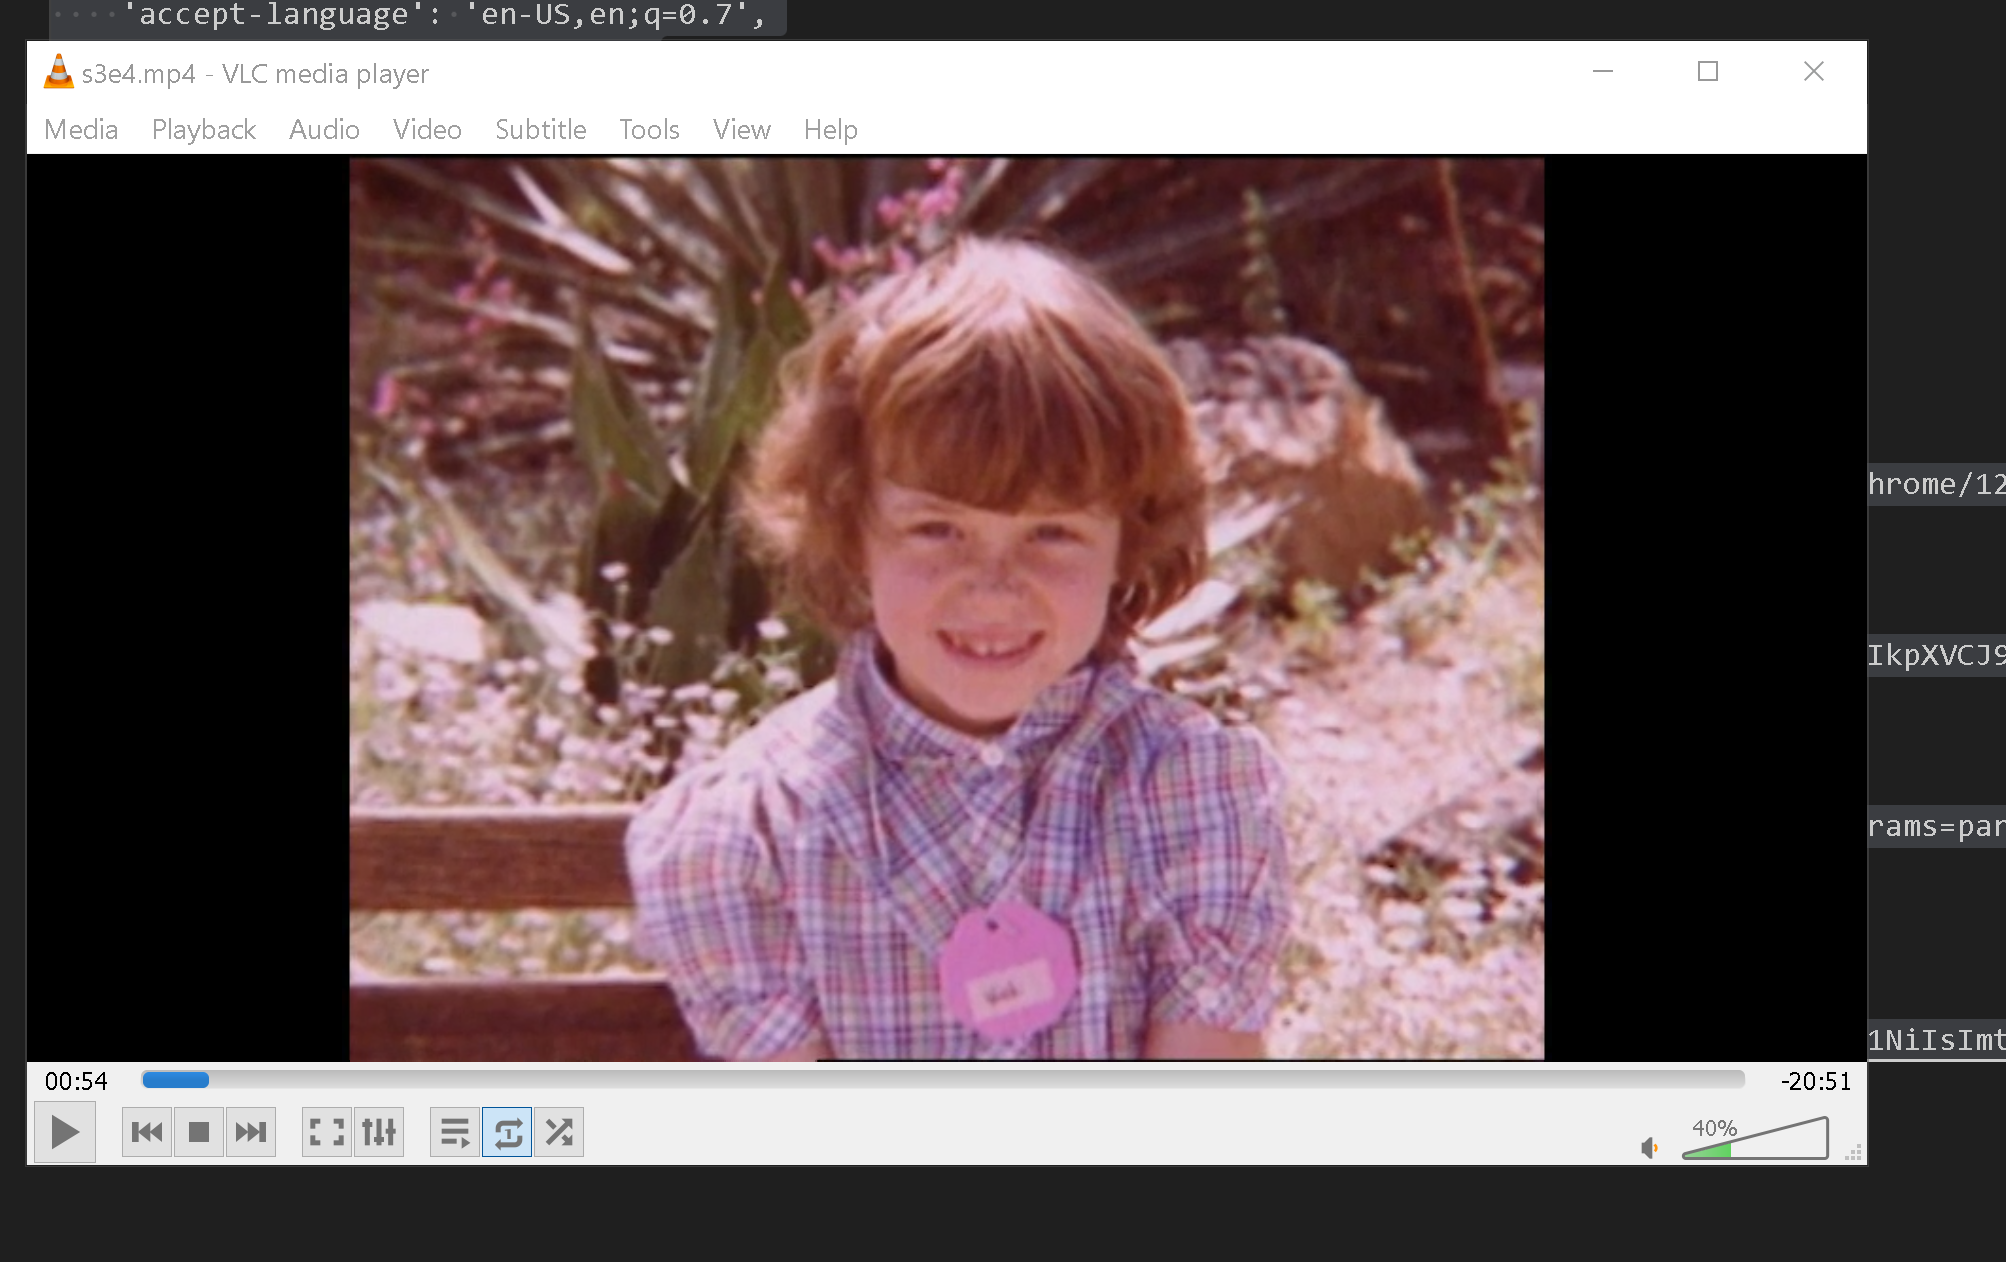The image size is (2006, 1262).
Task: Expand the Subtitle menu
Action: tap(541, 130)
